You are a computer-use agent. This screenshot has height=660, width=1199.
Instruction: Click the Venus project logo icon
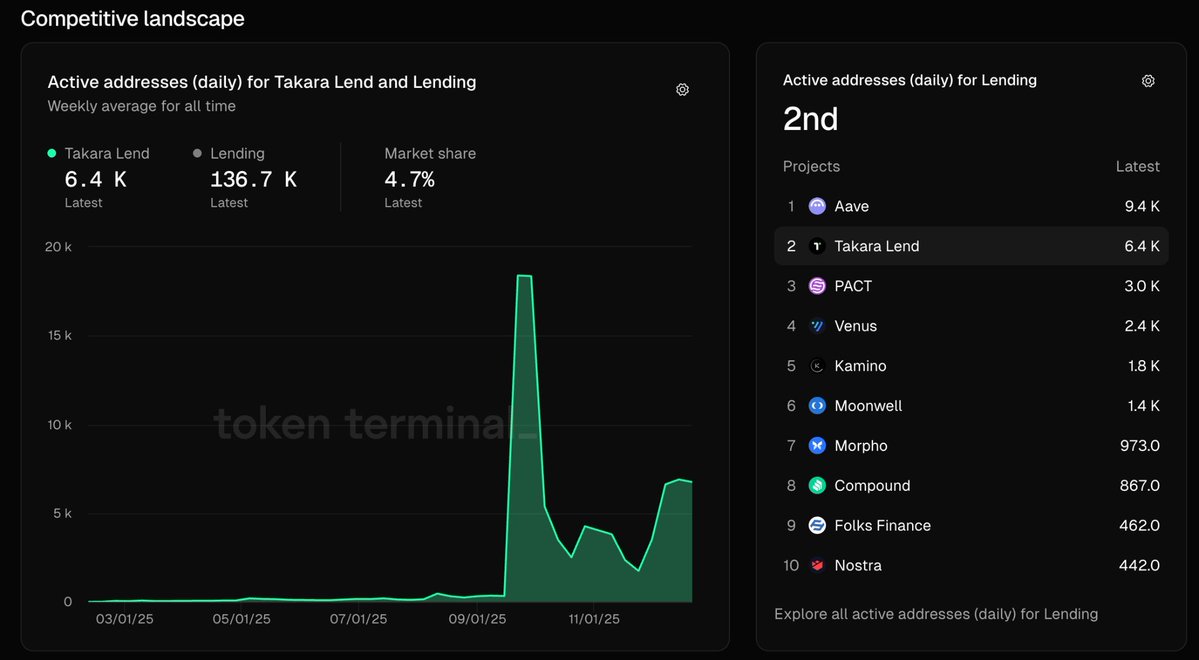click(817, 326)
